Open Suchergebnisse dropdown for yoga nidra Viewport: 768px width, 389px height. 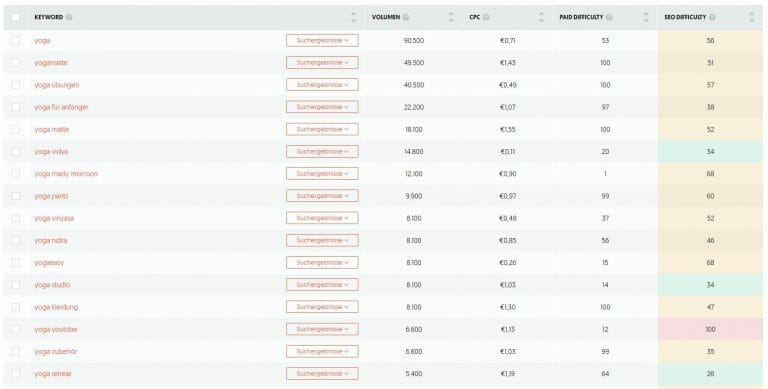pos(322,241)
